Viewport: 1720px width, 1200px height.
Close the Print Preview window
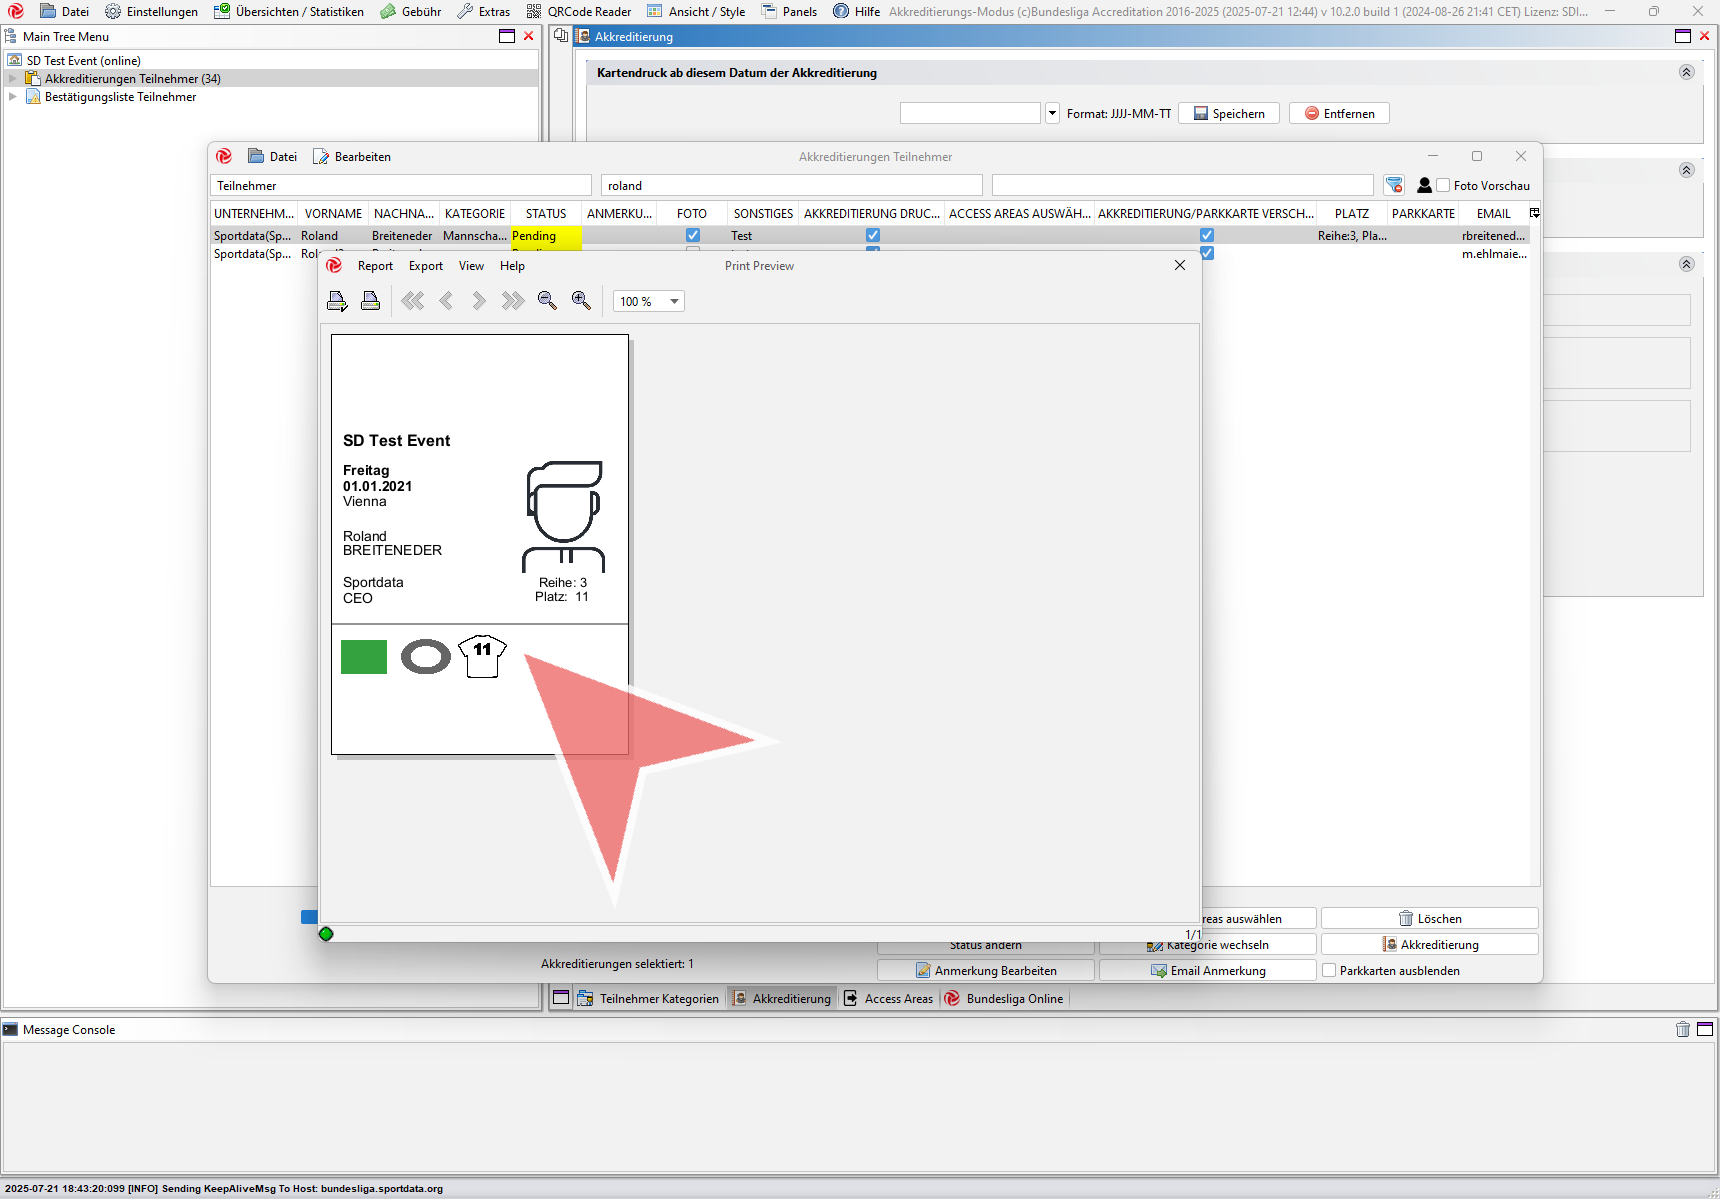[x=1180, y=265]
